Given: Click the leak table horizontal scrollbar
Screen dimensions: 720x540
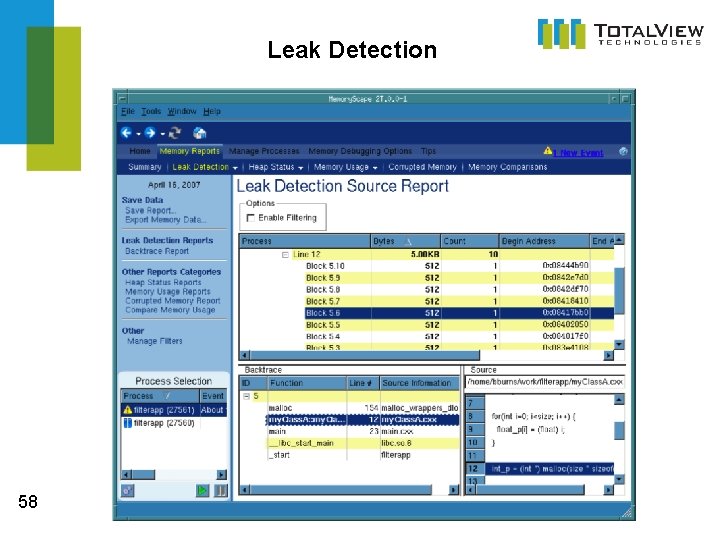Looking at the screenshot, I should [365, 355].
